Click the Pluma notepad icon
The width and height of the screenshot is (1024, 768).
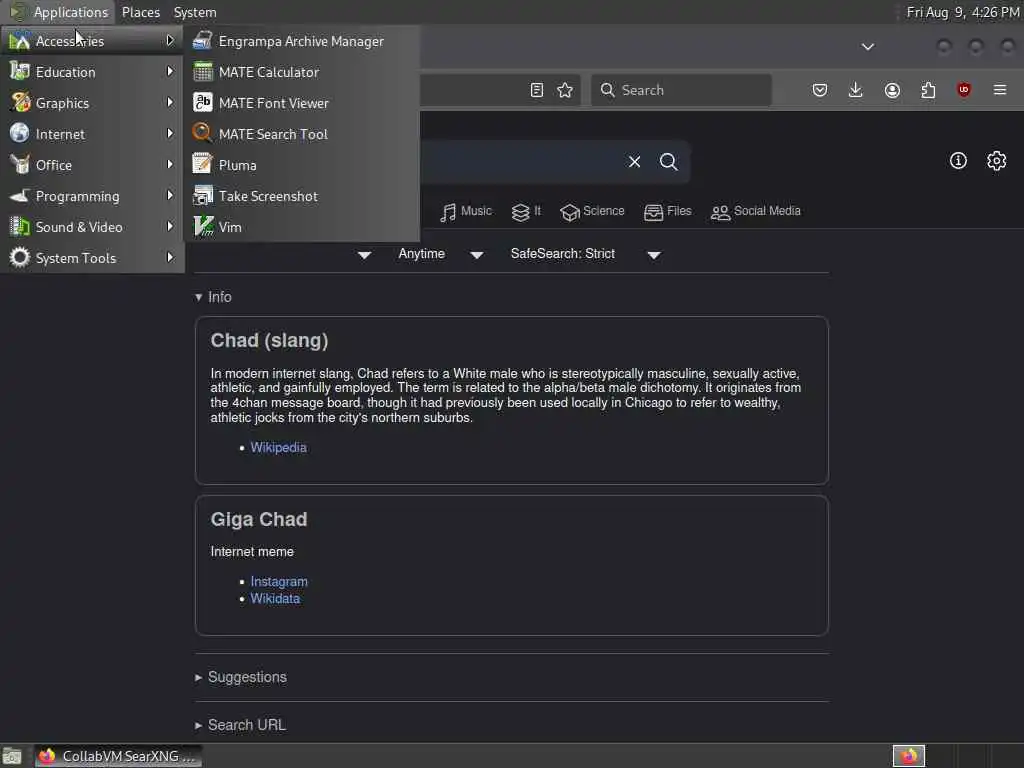[x=202, y=165]
